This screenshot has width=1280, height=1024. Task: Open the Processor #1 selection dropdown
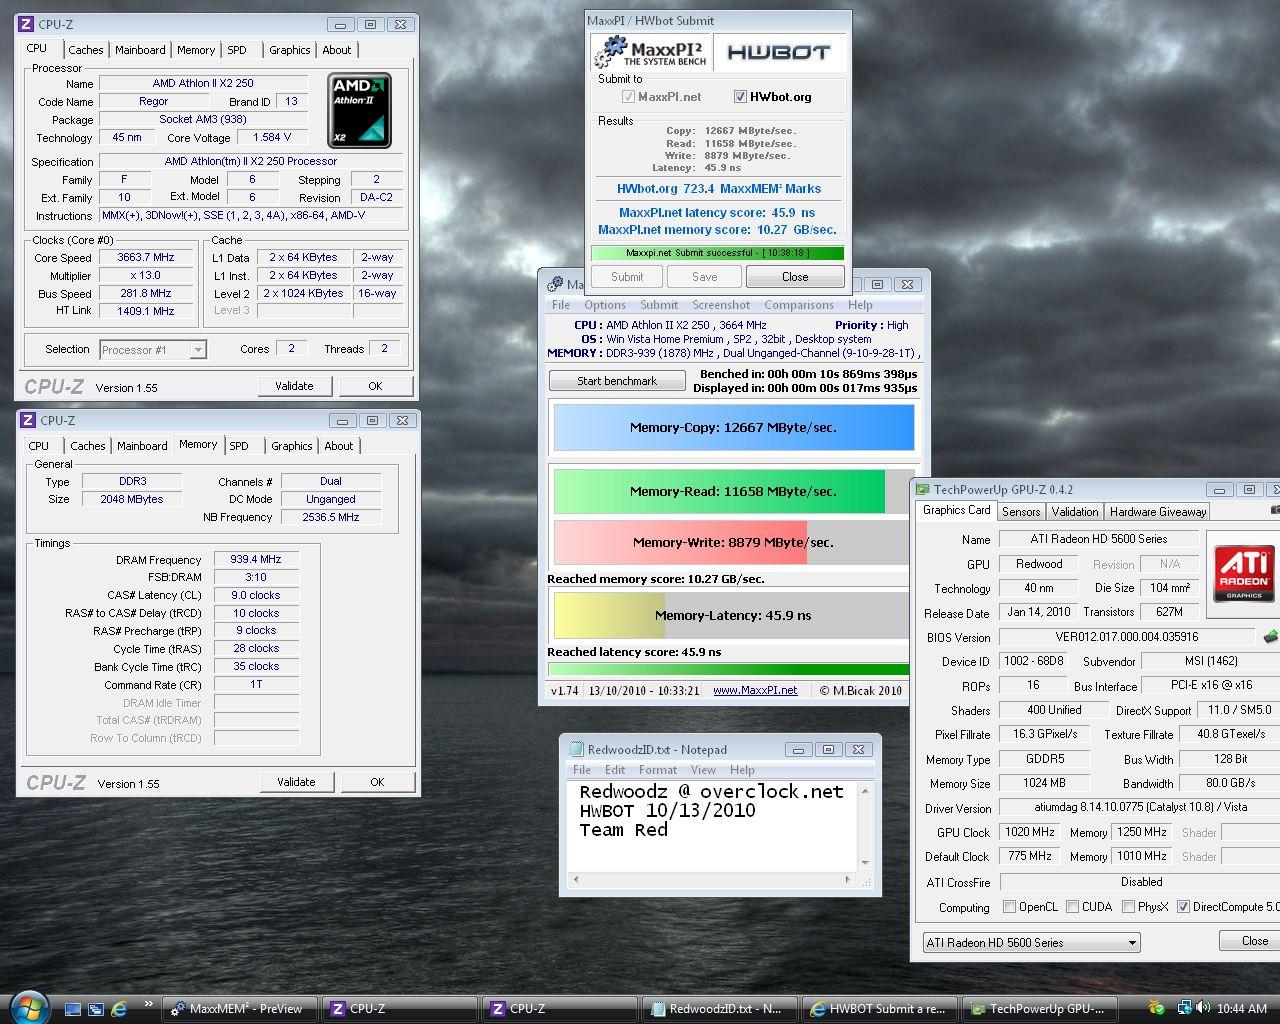[x=153, y=349]
